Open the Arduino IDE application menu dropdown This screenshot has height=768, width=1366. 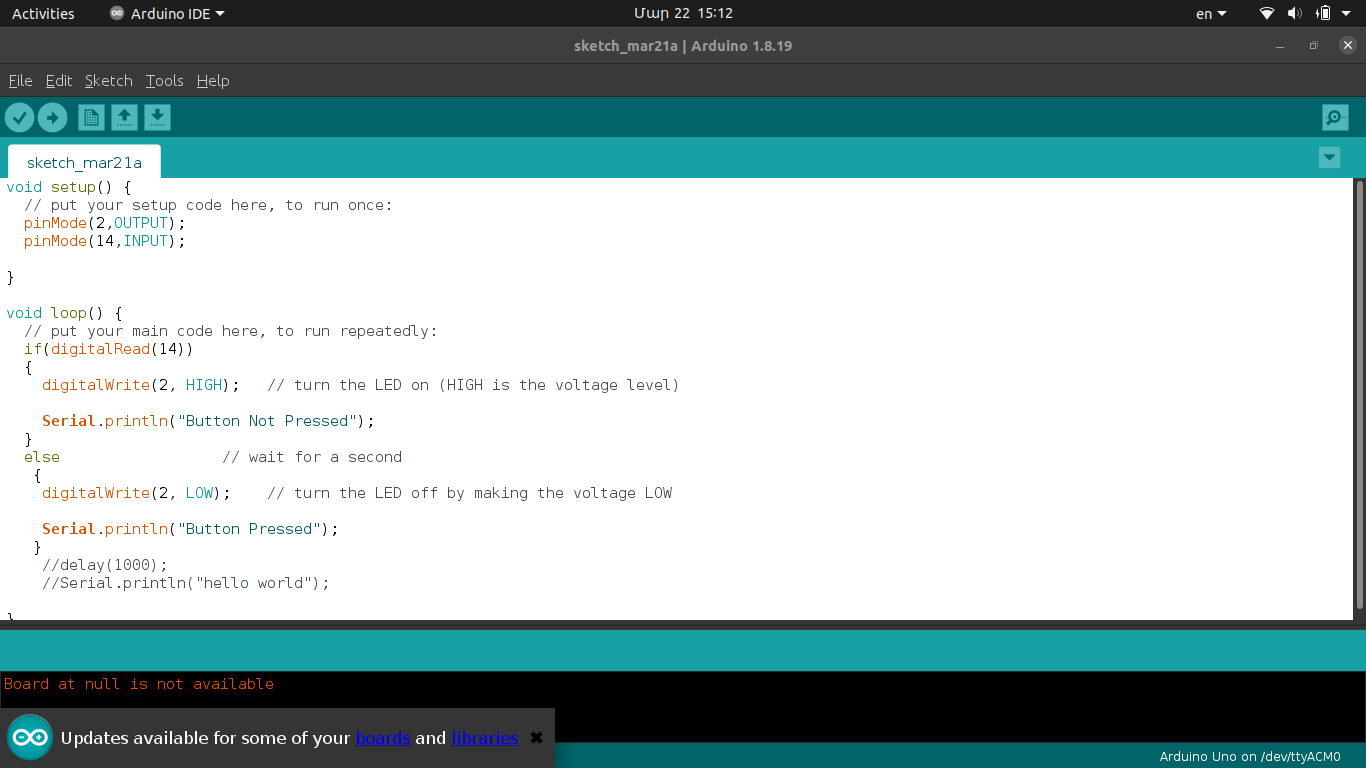pyautogui.click(x=167, y=14)
